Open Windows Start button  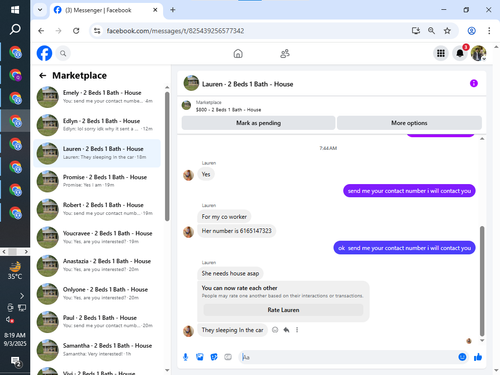pyautogui.click(x=15, y=10)
